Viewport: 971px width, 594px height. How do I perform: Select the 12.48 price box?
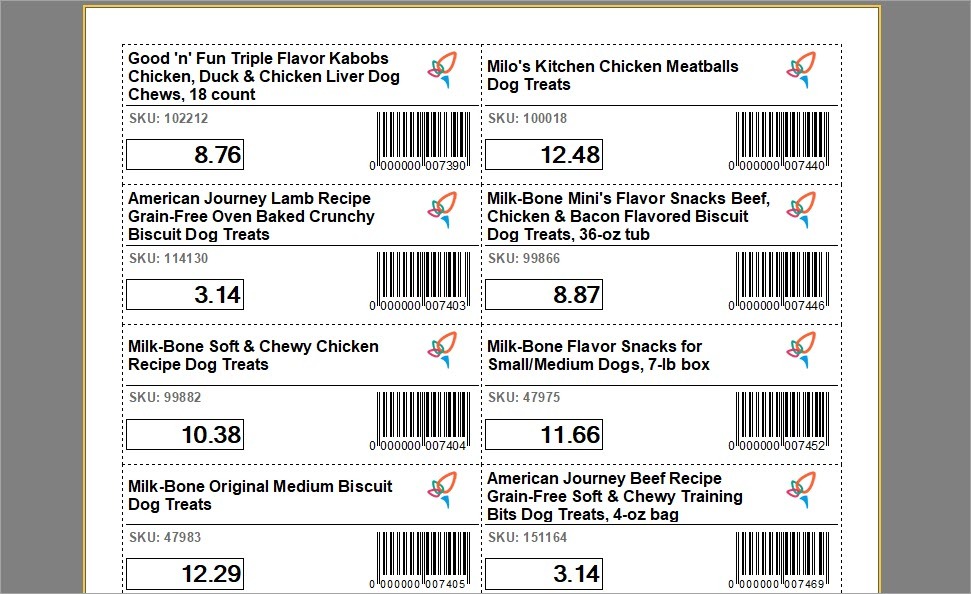(544, 155)
